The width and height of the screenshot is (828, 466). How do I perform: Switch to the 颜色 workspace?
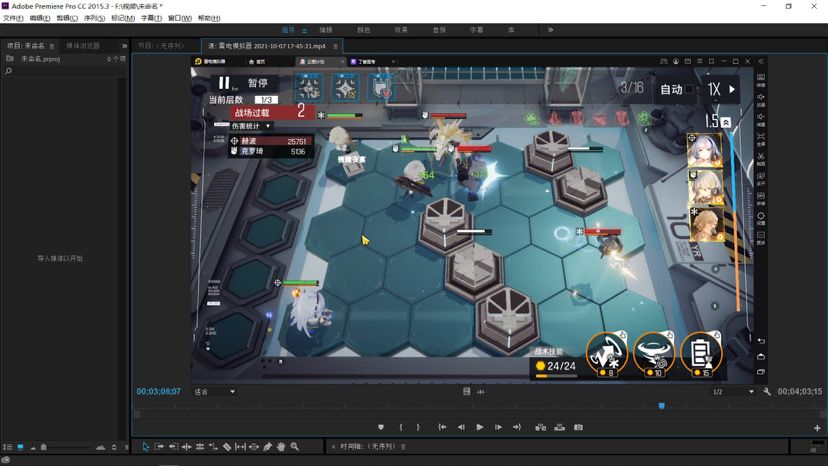[363, 30]
